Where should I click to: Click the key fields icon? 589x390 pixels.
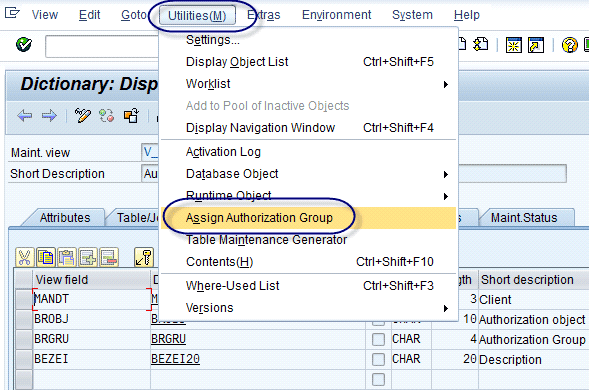pos(144,257)
